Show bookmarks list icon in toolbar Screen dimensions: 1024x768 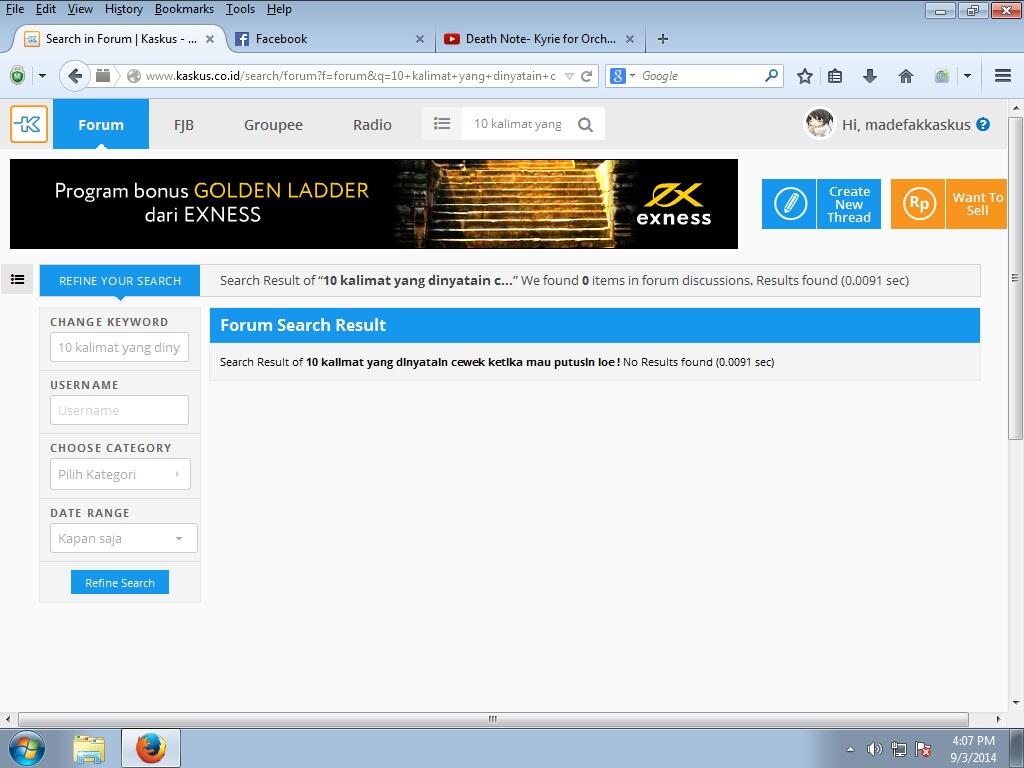pos(835,76)
